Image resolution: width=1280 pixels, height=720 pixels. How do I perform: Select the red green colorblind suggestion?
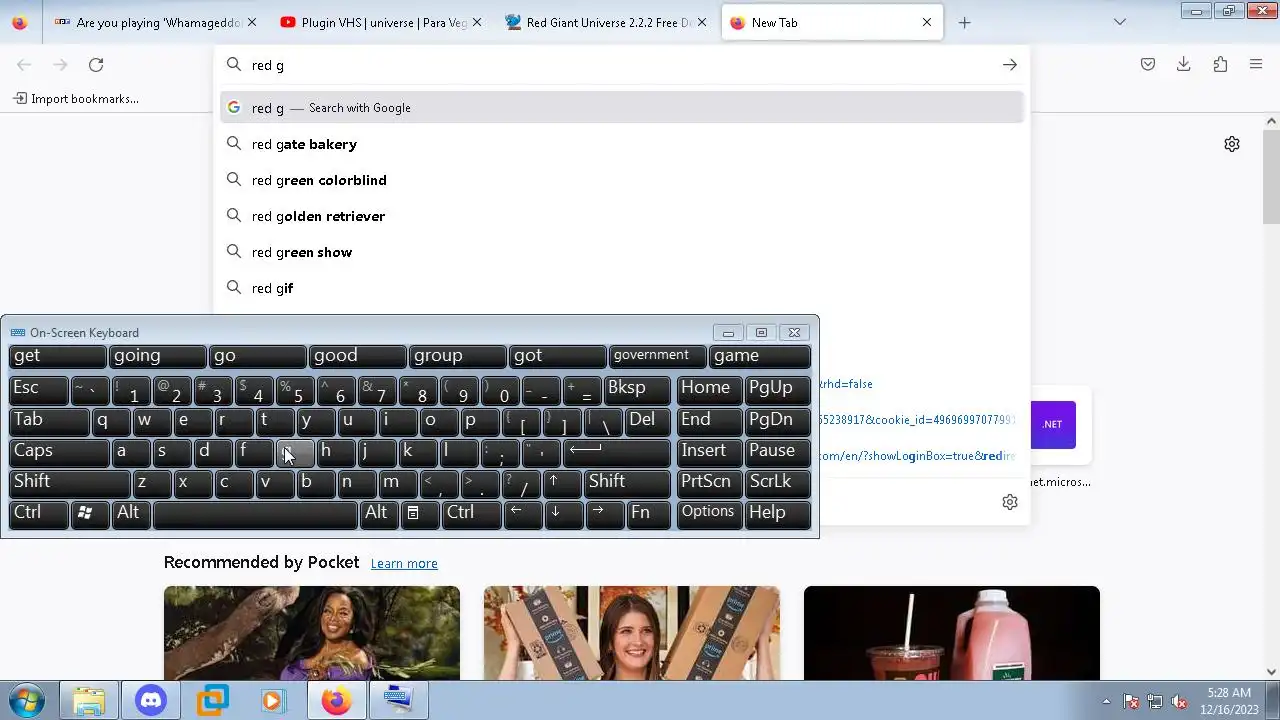[x=622, y=180]
